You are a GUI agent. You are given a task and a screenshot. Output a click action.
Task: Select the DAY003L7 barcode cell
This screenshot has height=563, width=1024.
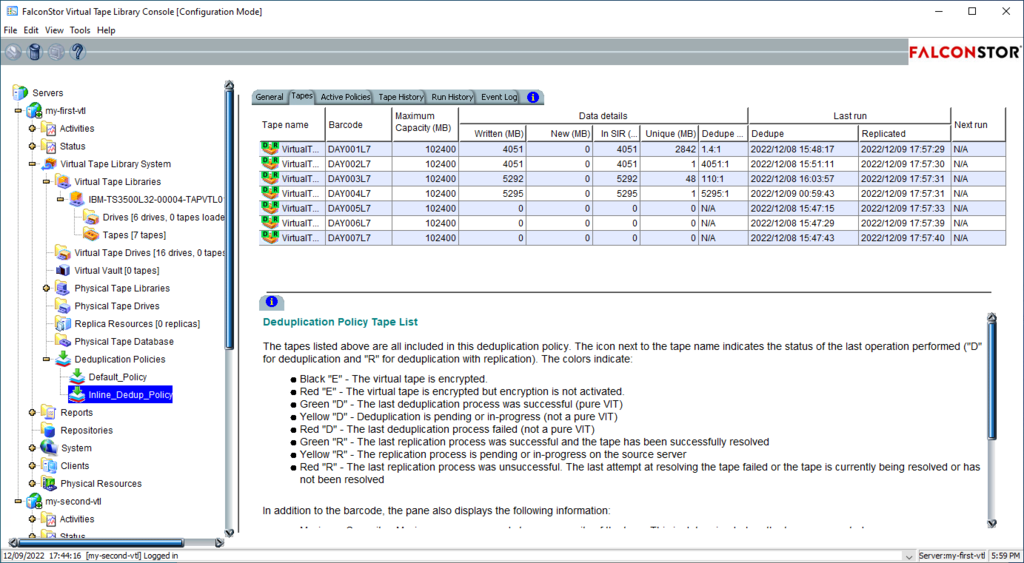tap(359, 178)
